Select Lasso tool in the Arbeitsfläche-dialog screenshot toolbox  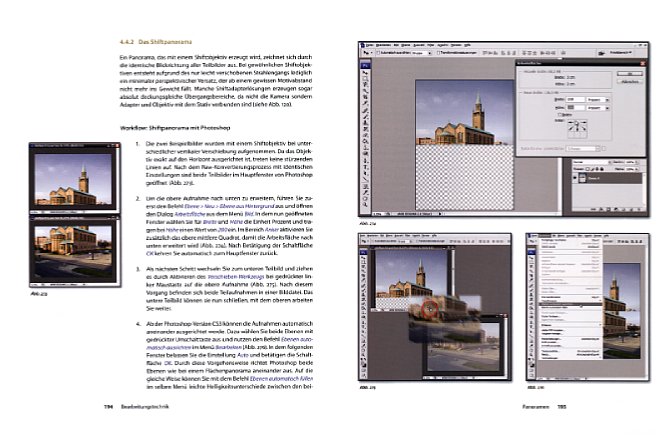[366, 84]
